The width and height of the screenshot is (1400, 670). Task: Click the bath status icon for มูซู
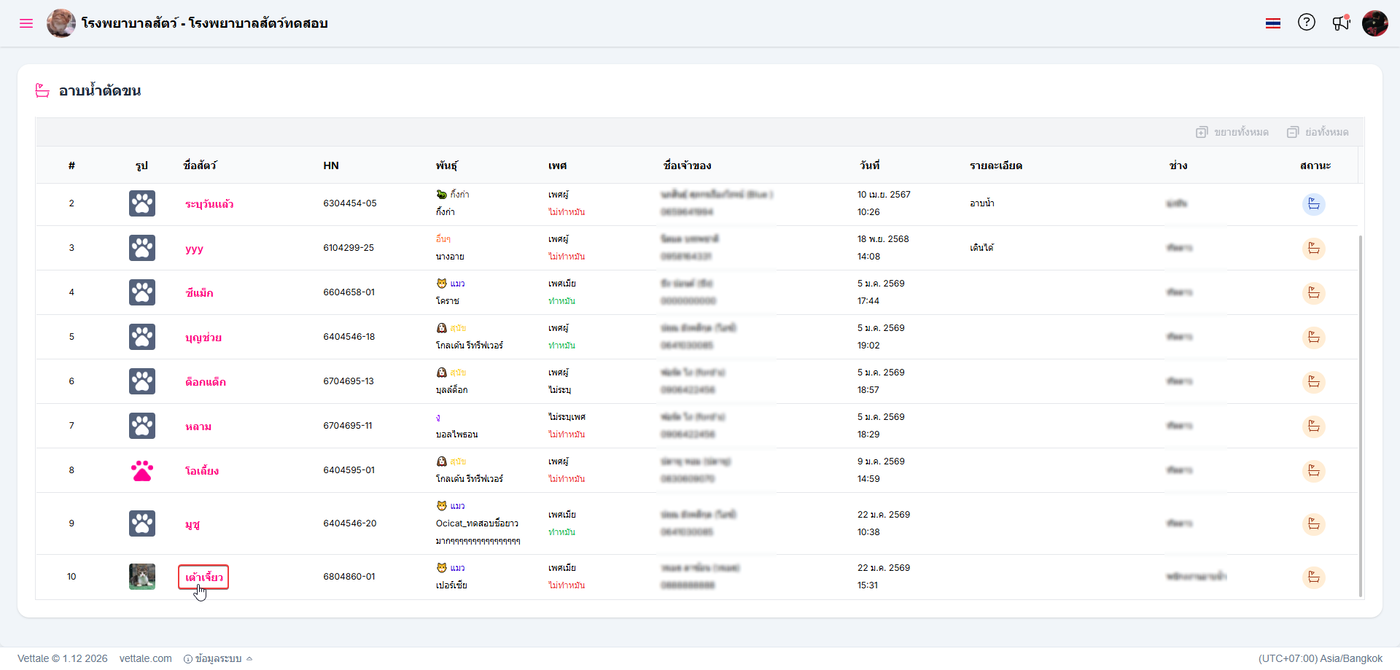[x=1313, y=523]
